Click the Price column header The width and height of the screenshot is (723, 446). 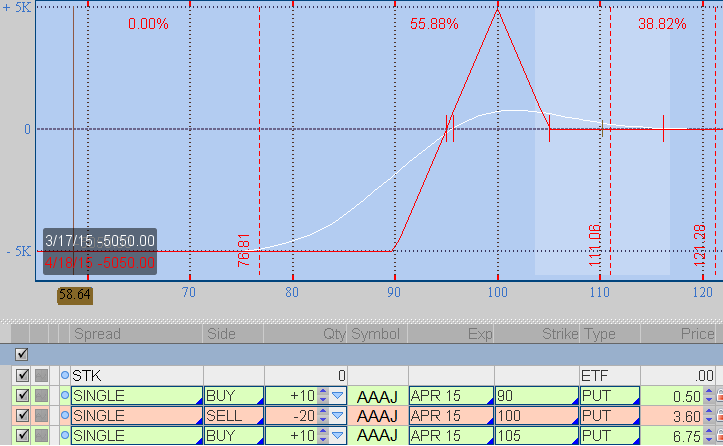679,333
